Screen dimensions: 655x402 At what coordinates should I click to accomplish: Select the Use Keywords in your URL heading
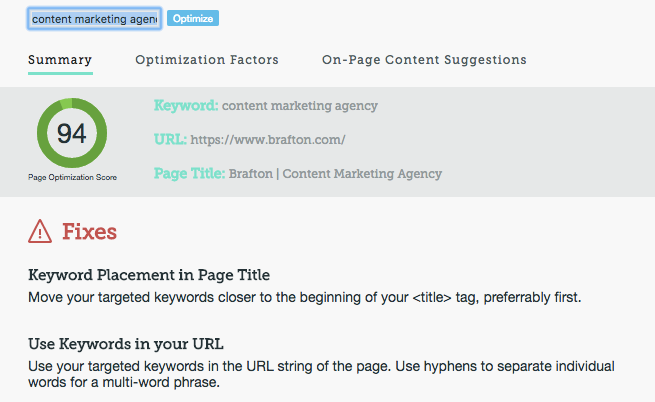point(128,345)
